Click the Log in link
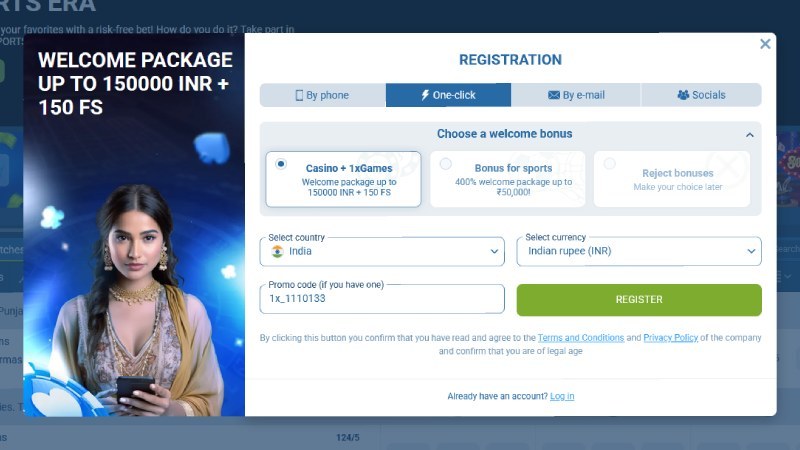 tap(562, 396)
